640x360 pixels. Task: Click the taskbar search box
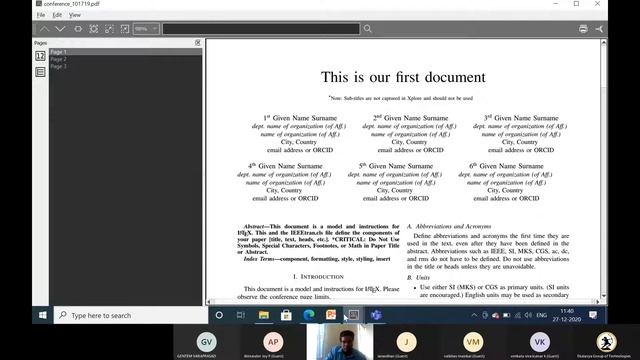(x=131, y=315)
